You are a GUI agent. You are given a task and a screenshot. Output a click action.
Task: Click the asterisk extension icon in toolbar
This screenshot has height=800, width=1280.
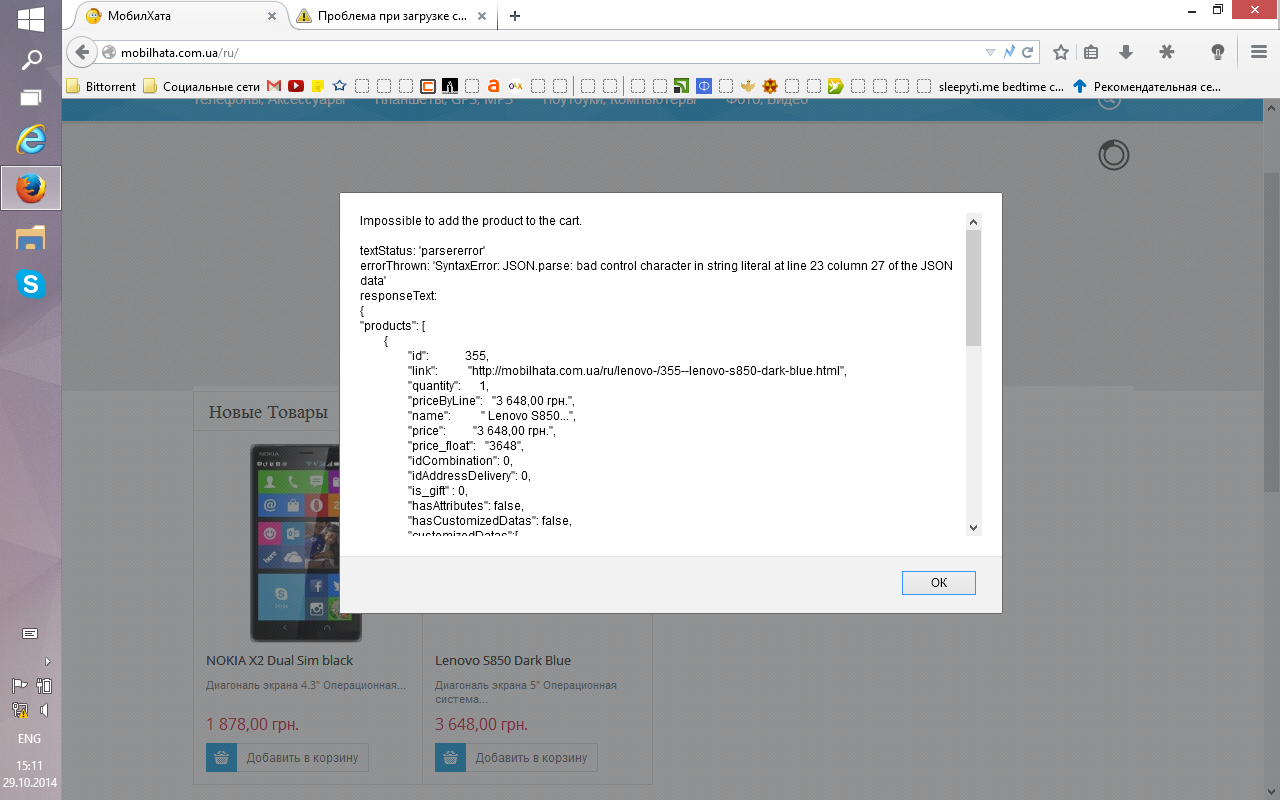point(1166,52)
